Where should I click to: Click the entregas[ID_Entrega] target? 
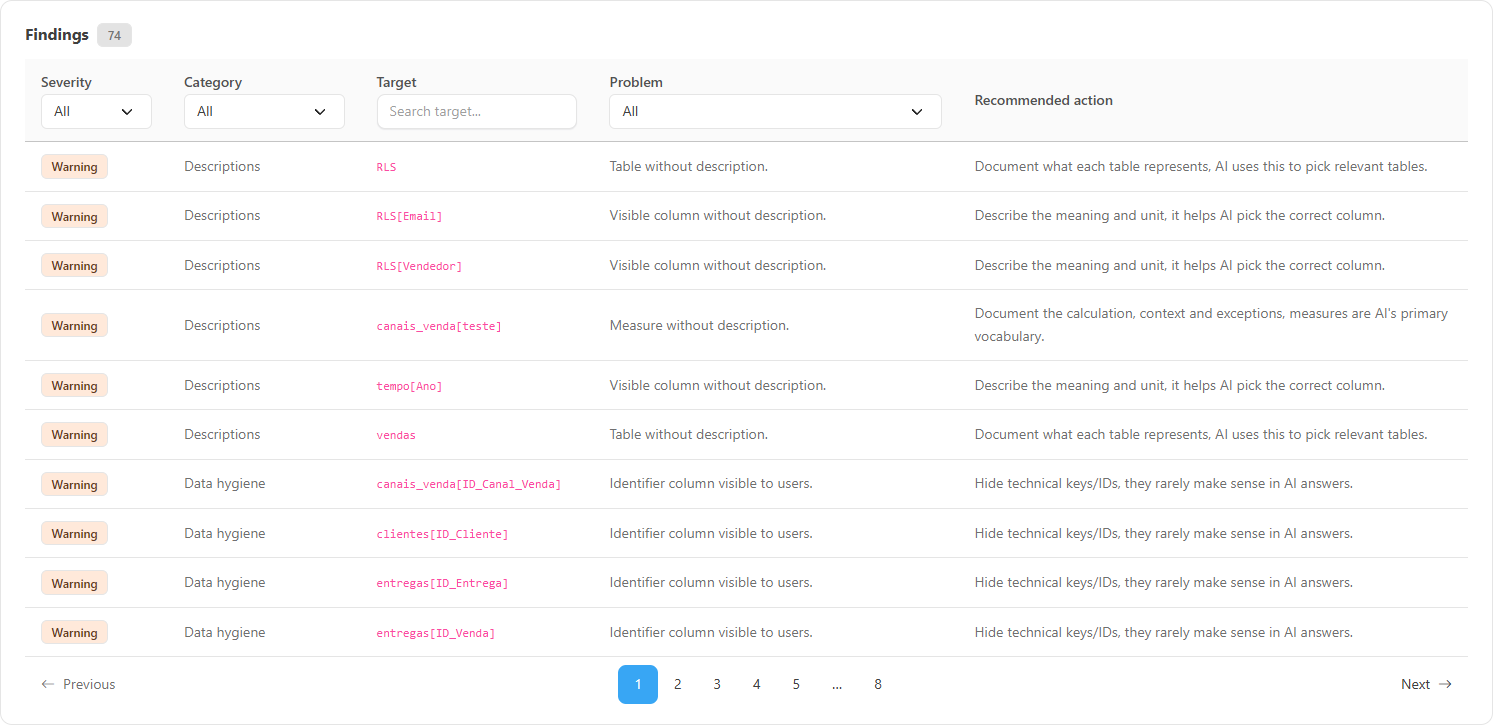pos(442,583)
